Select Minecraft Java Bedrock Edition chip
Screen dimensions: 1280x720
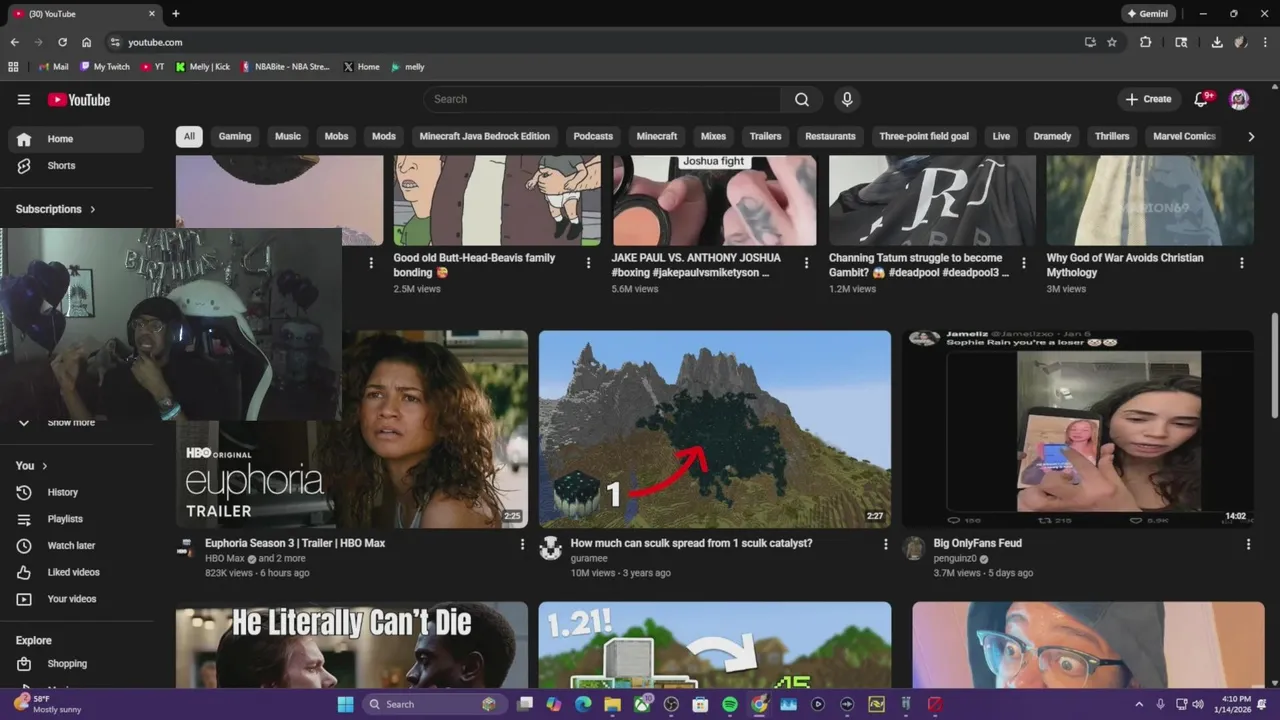[x=485, y=137]
